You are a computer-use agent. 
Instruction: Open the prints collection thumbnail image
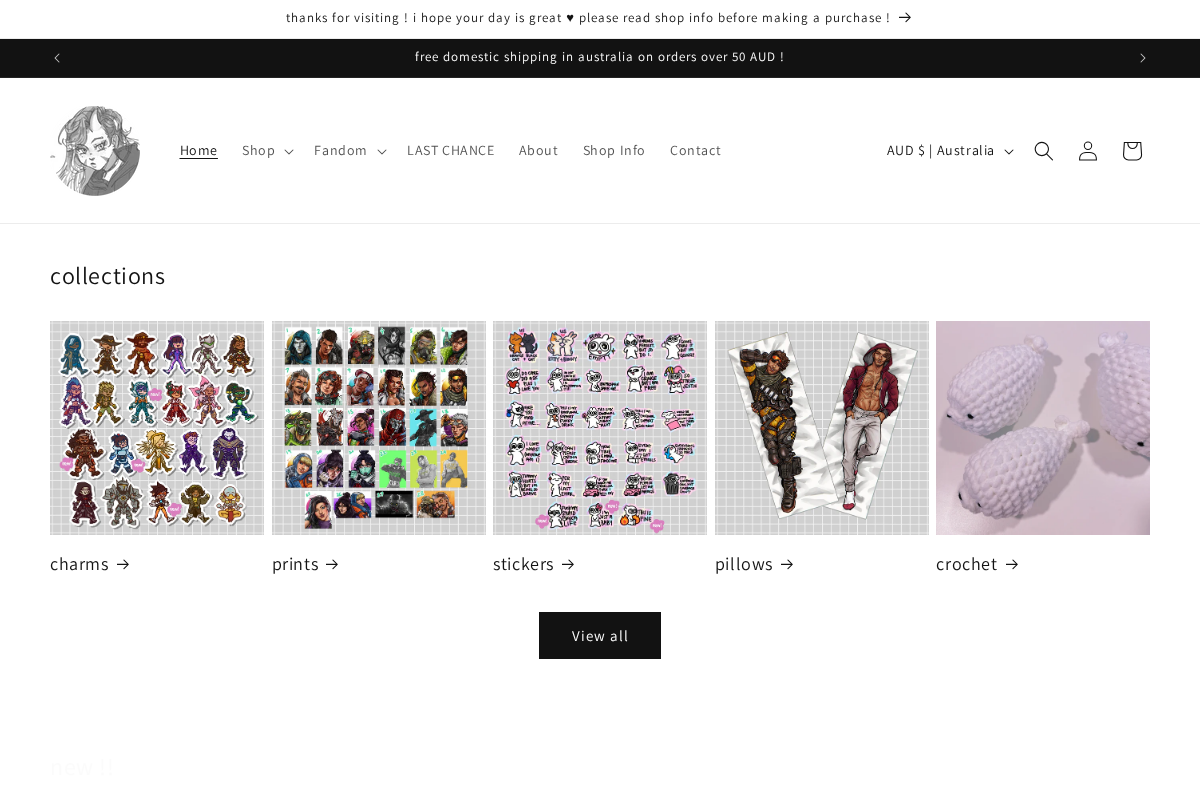pyautogui.click(x=378, y=427)
